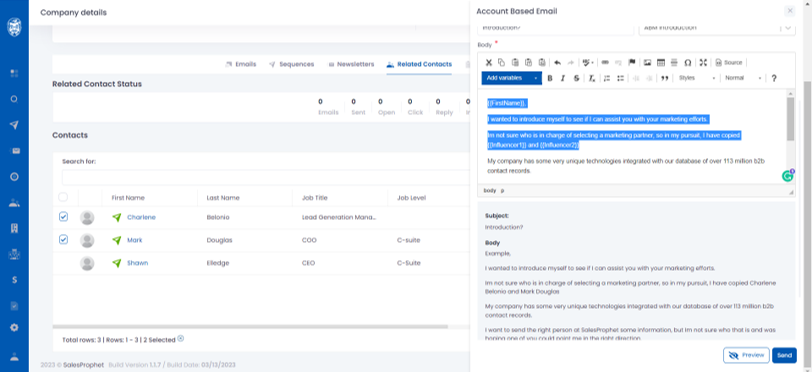Click the Preview button

point(746,355)
